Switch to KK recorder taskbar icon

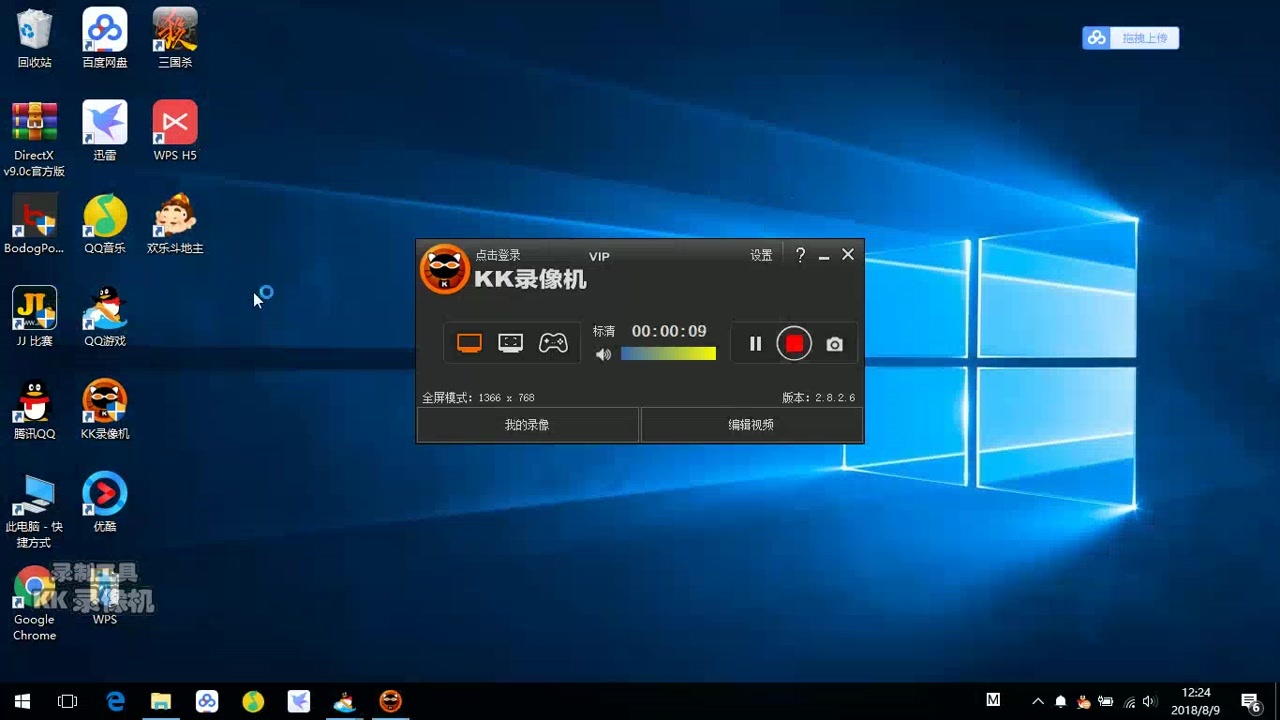pos(390,701)
